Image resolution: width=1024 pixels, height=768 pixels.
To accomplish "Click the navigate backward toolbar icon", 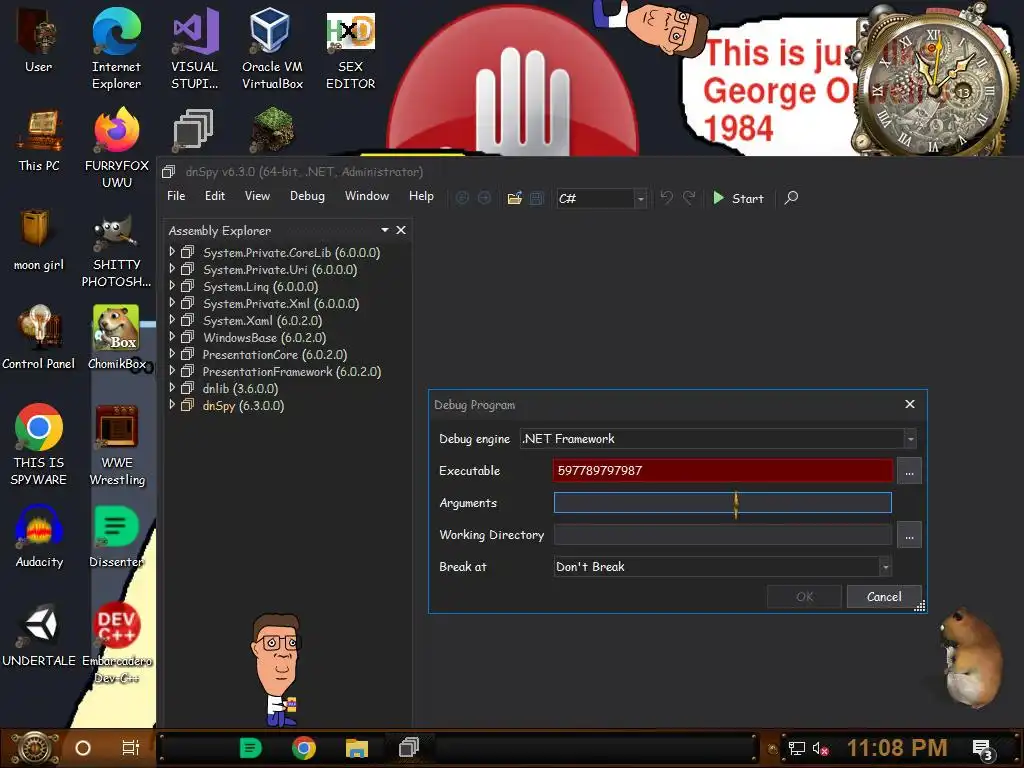I will pyautogui.click(x=462, y=198).
